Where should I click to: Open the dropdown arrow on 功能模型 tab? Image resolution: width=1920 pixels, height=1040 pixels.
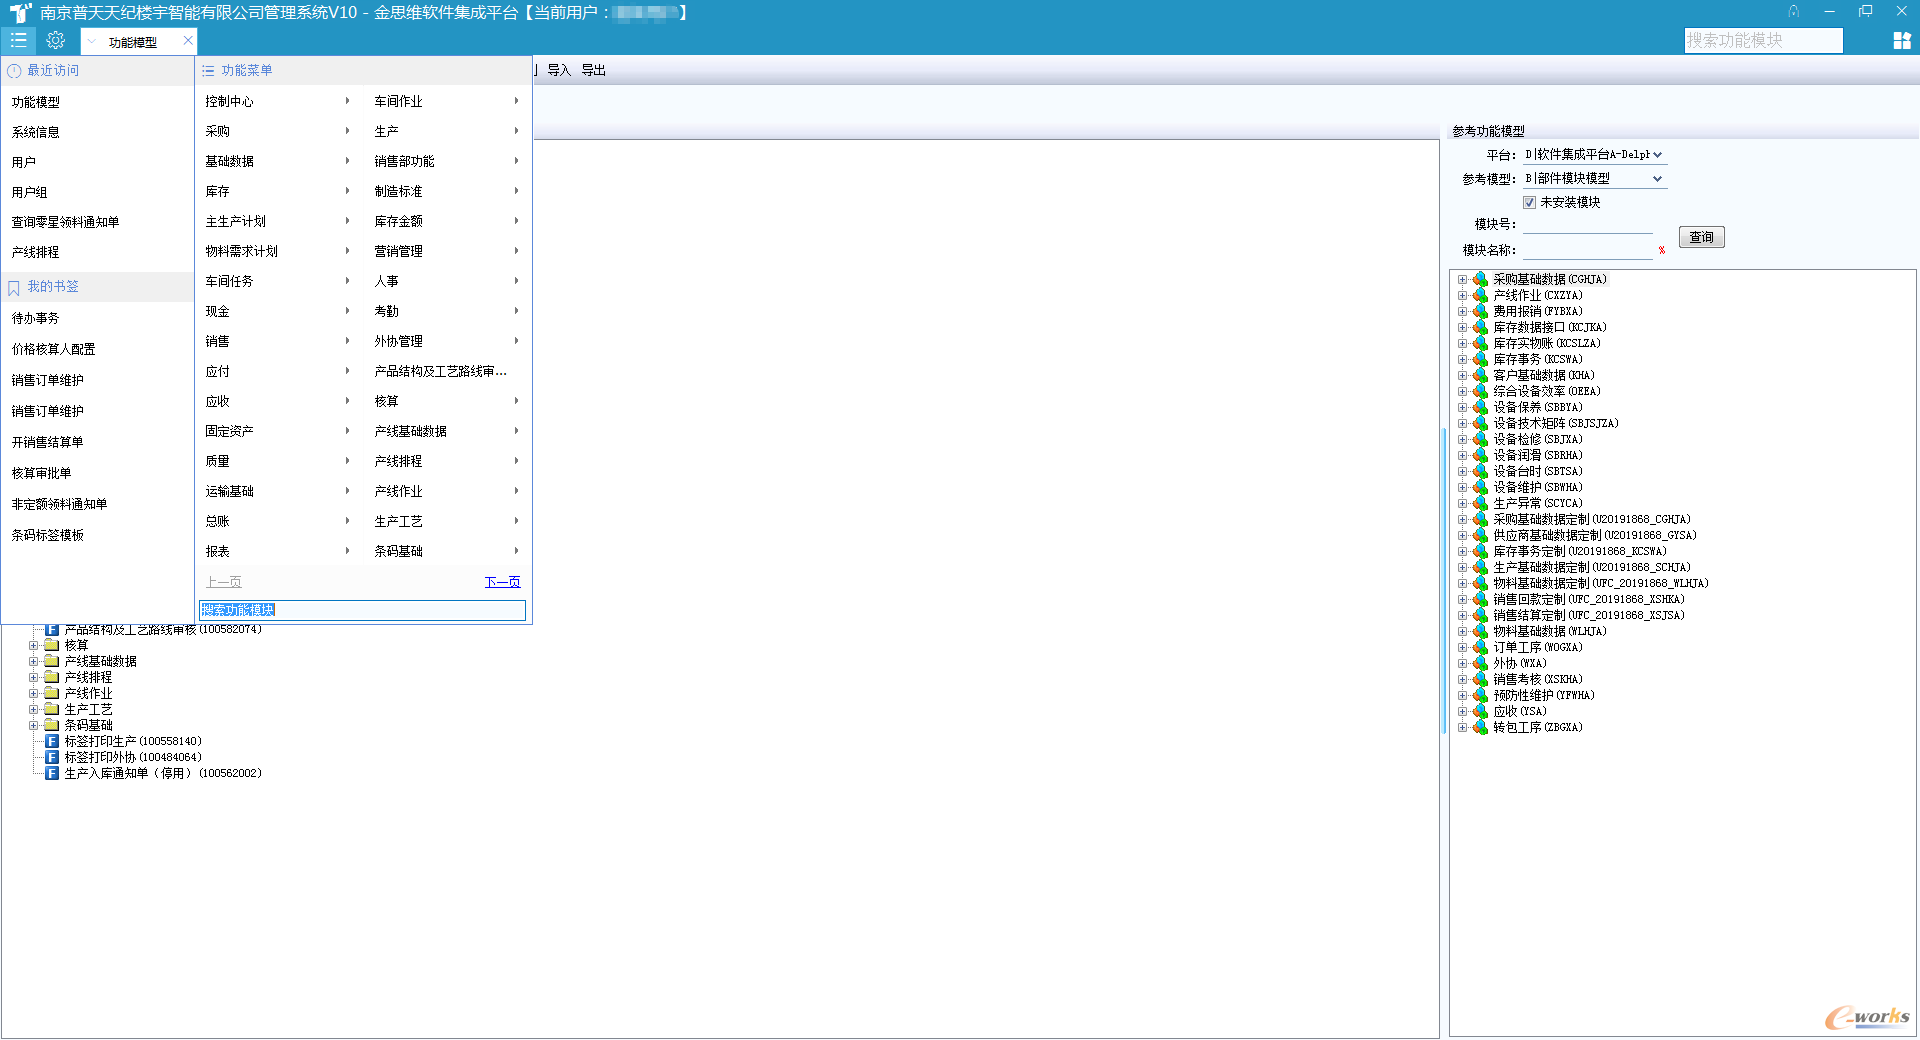92,42
